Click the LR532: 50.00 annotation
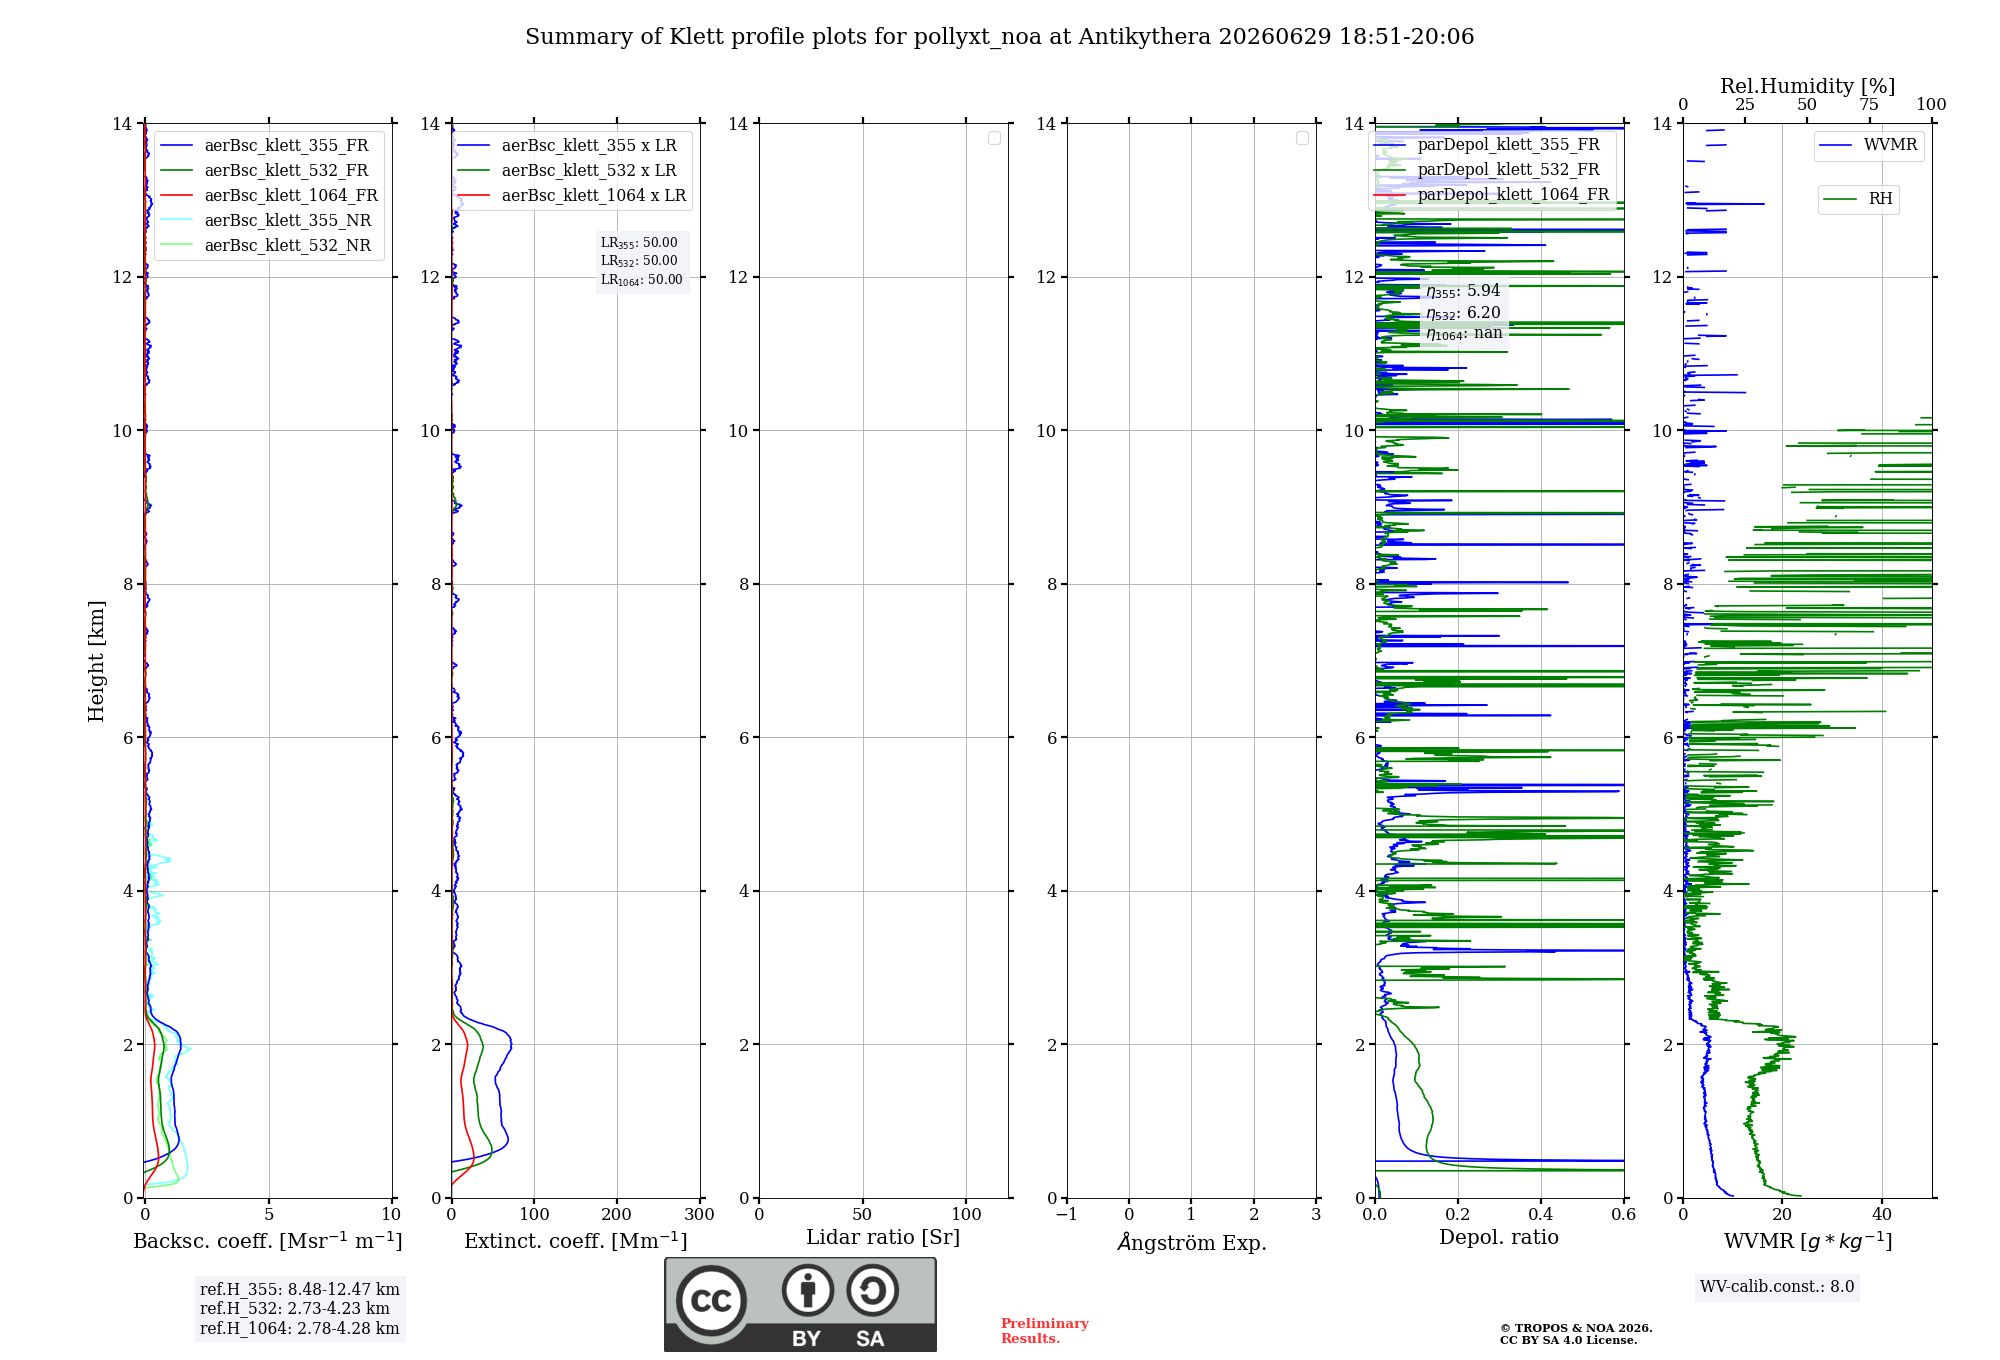The height and width of the screenshot is (1360, 2000). pos(639,261)
